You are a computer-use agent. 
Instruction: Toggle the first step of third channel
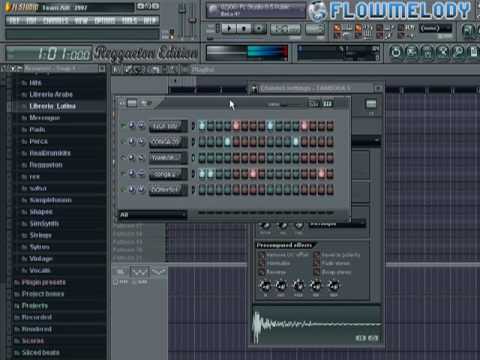click(x=202, y=157)
